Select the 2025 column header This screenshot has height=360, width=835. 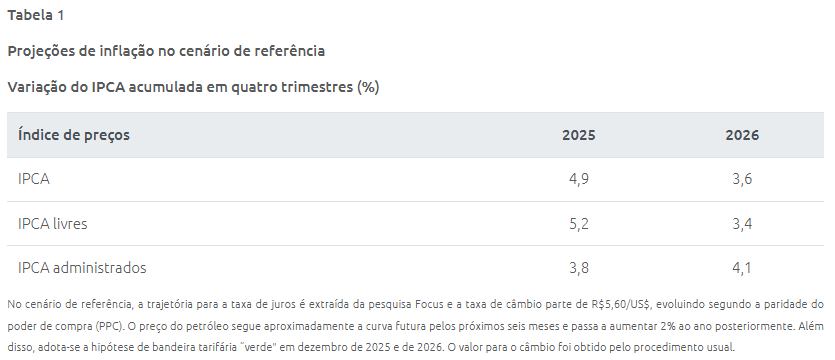click(578, 135)
